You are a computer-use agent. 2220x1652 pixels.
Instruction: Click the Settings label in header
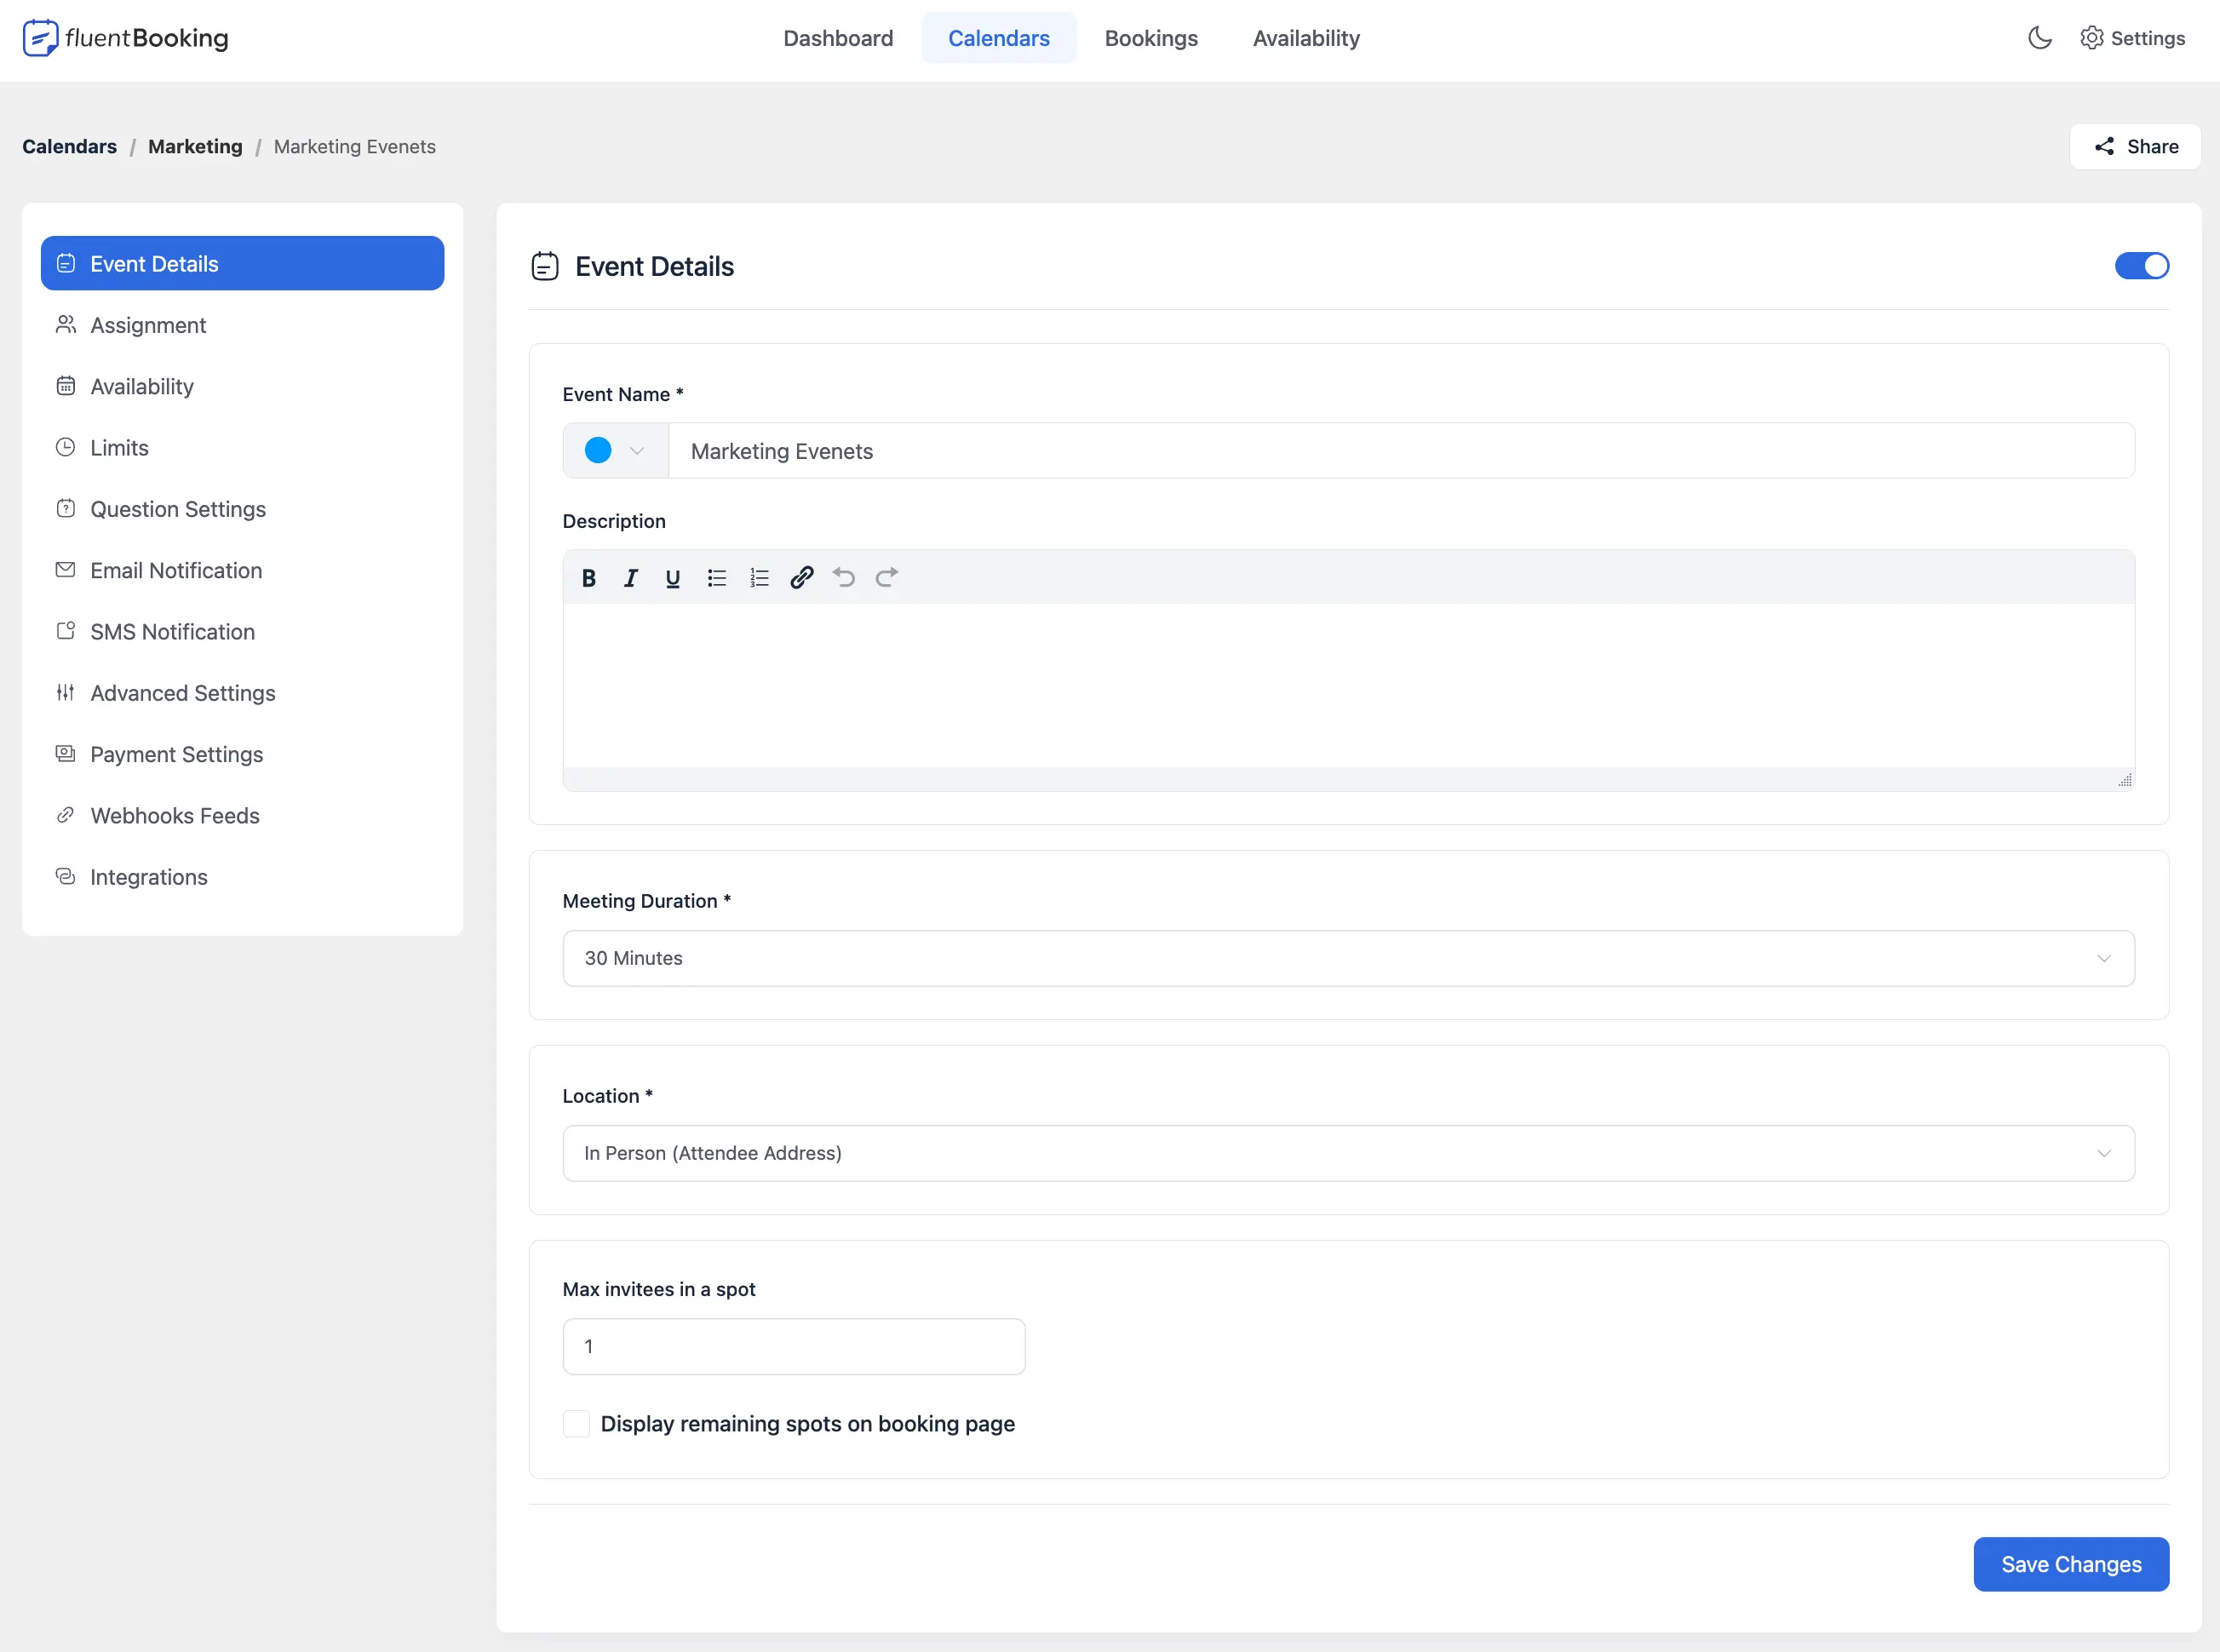tap(2148, 38)
